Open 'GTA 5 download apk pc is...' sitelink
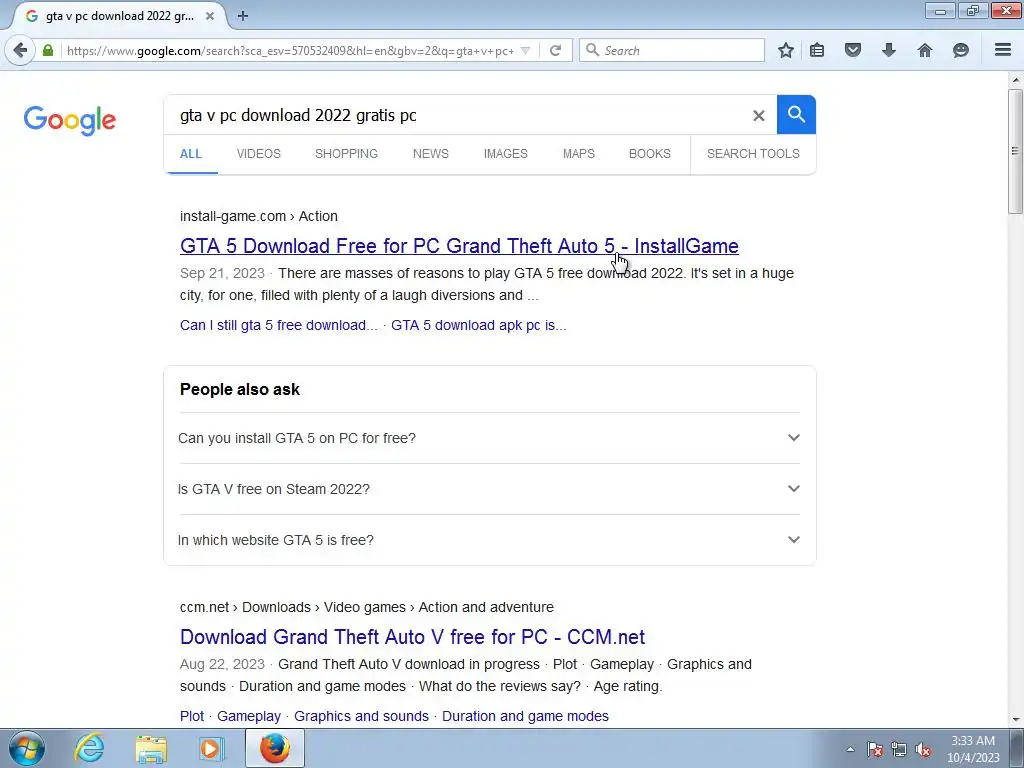Viewport: 1024px width, 768px height. [x=479, y=325]
